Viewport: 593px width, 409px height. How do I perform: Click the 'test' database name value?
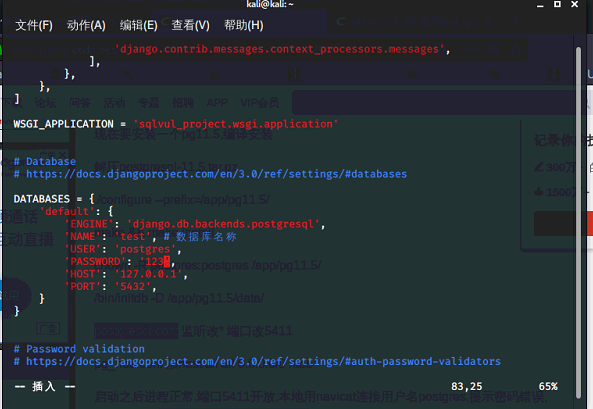point(132,236)
